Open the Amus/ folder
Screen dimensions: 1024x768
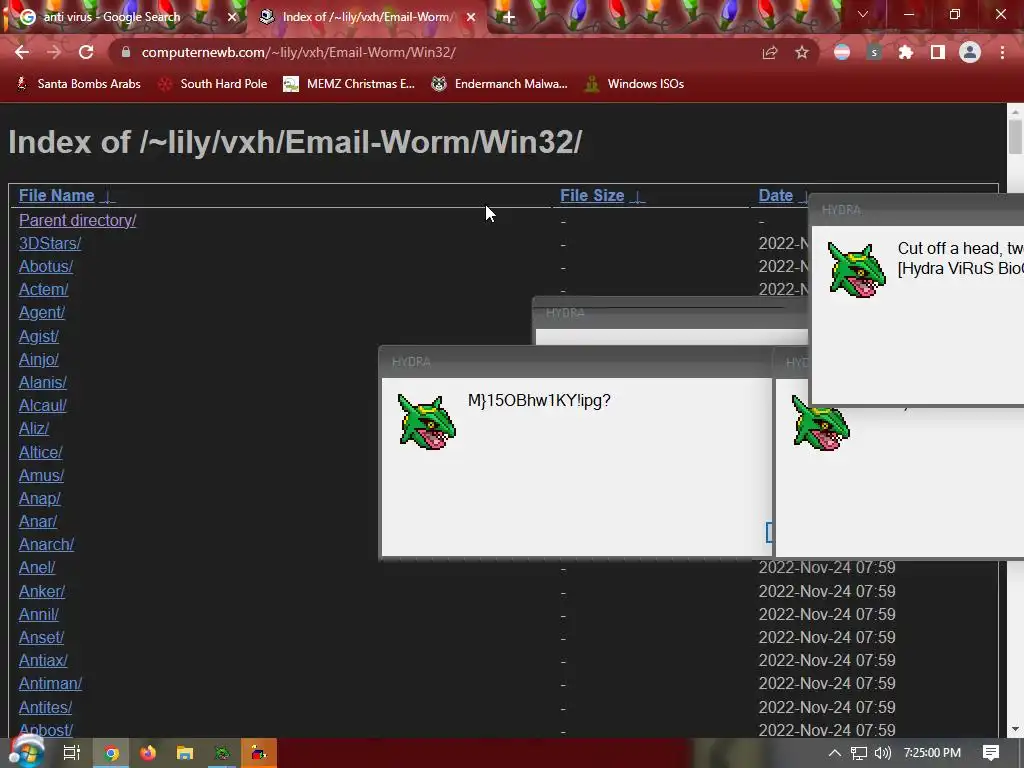click(41, 475)
